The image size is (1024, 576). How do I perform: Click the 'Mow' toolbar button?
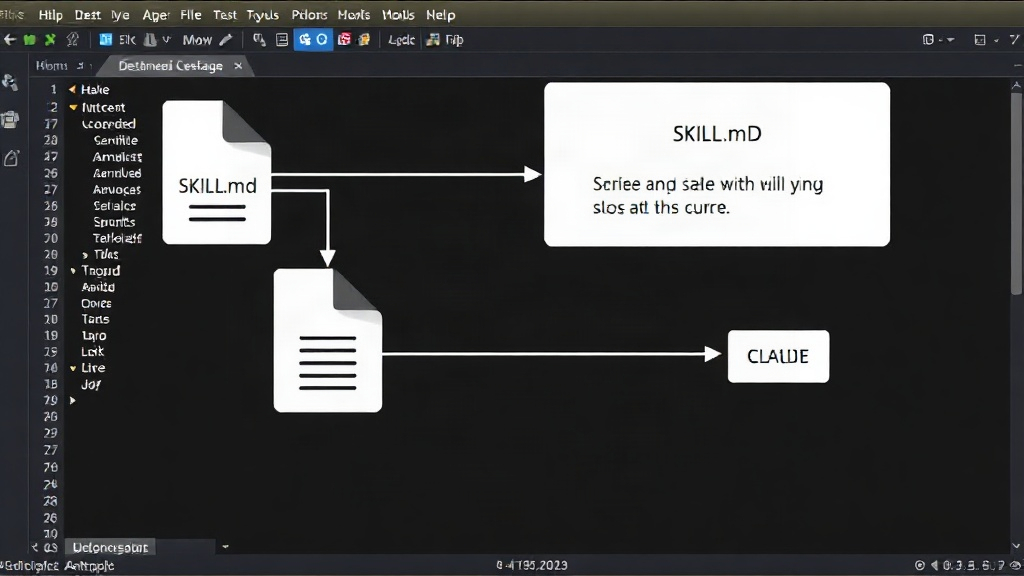197,40
